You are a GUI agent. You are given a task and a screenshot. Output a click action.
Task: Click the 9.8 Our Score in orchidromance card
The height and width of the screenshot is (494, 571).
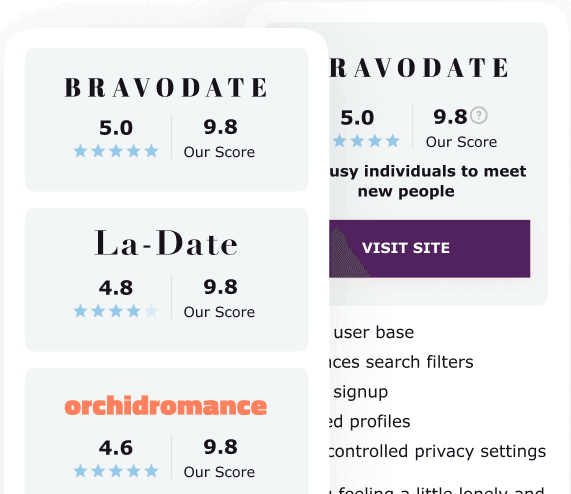point(220,458)
